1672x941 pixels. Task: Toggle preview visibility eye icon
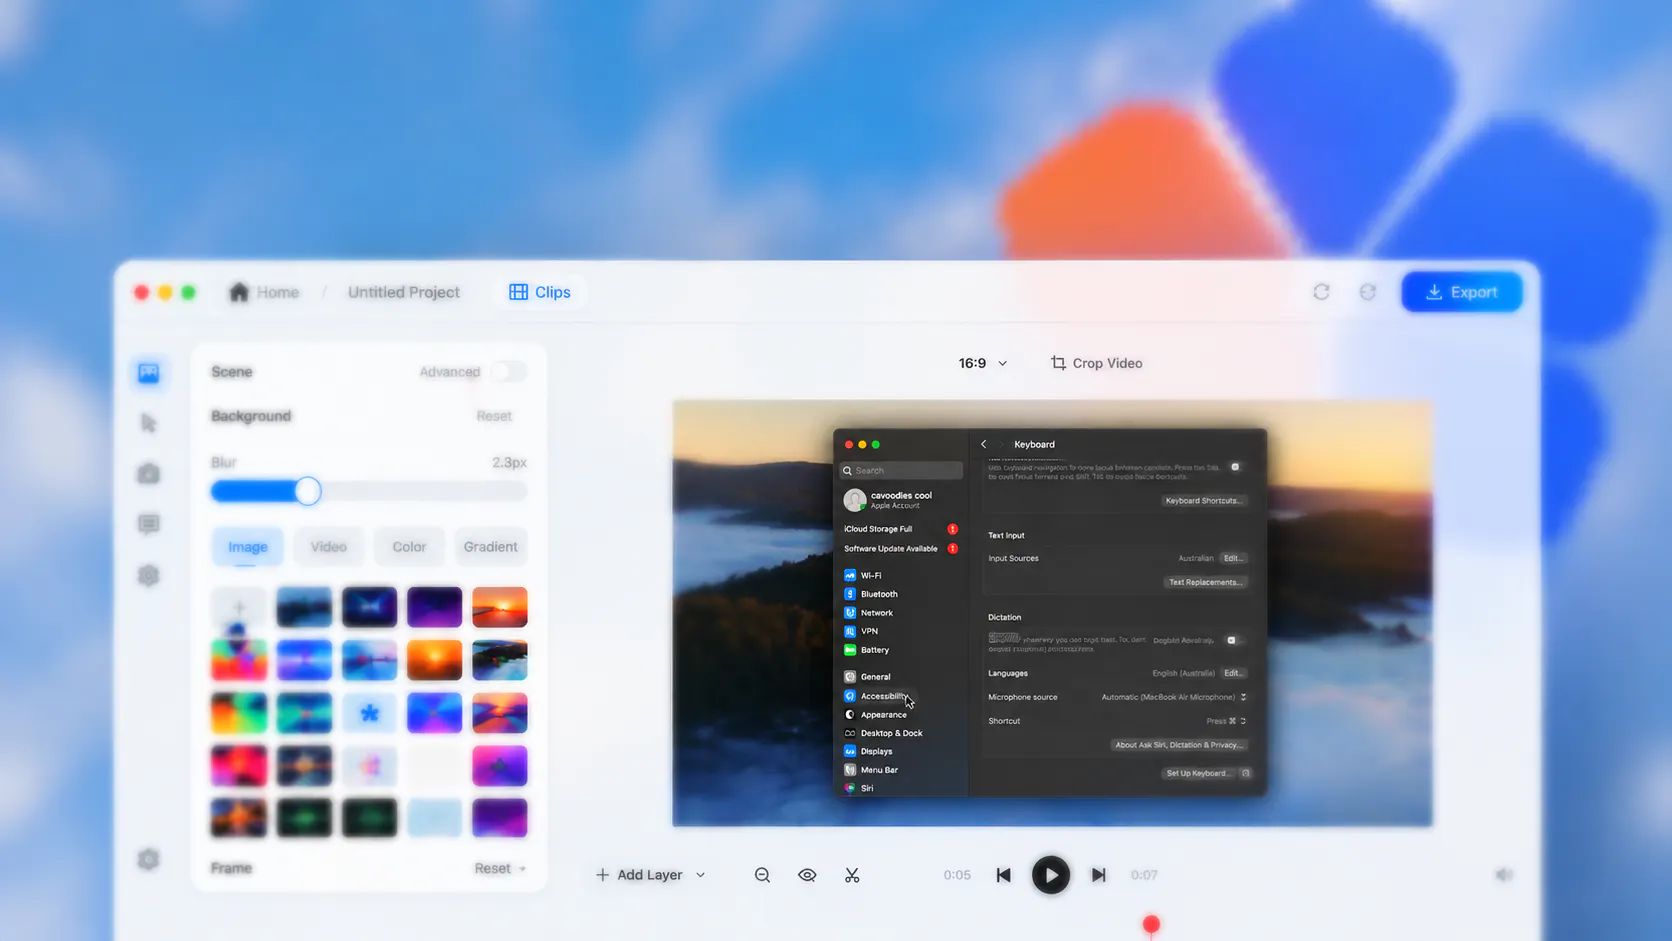tap(807, 875)
